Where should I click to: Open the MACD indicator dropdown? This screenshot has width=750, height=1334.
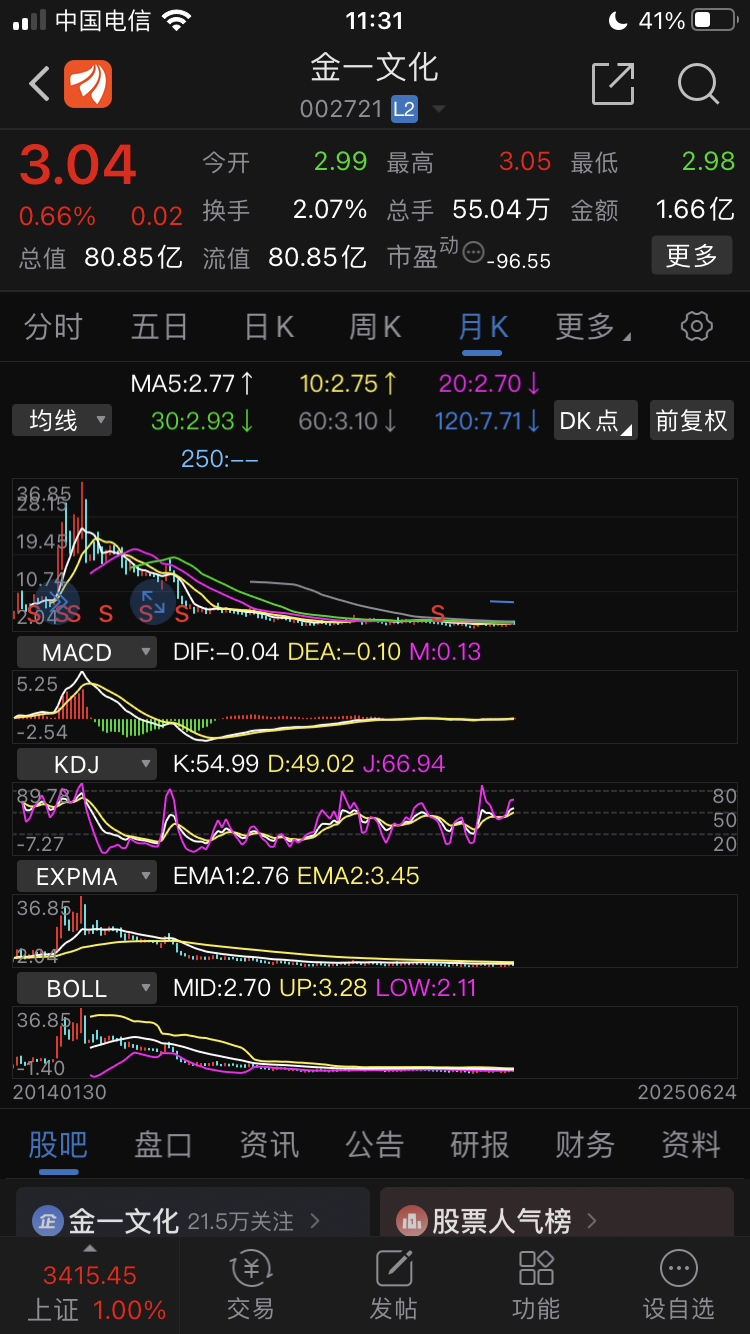pyautogui.click(x=86, y=653)
